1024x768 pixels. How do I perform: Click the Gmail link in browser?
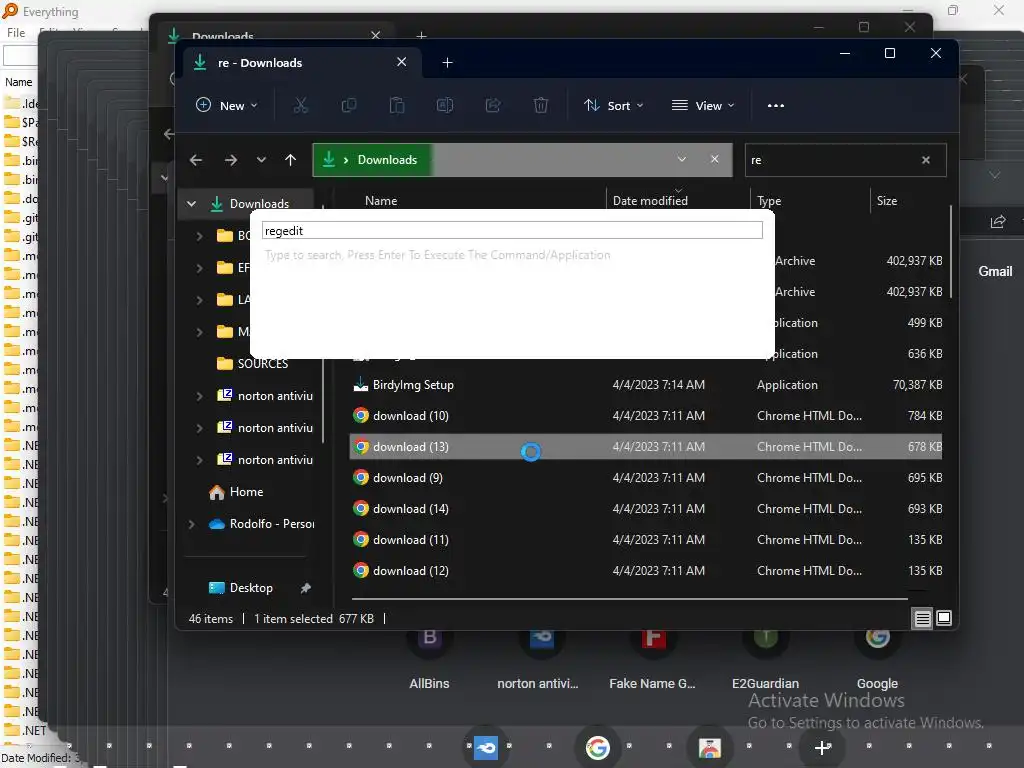point(995,272)
